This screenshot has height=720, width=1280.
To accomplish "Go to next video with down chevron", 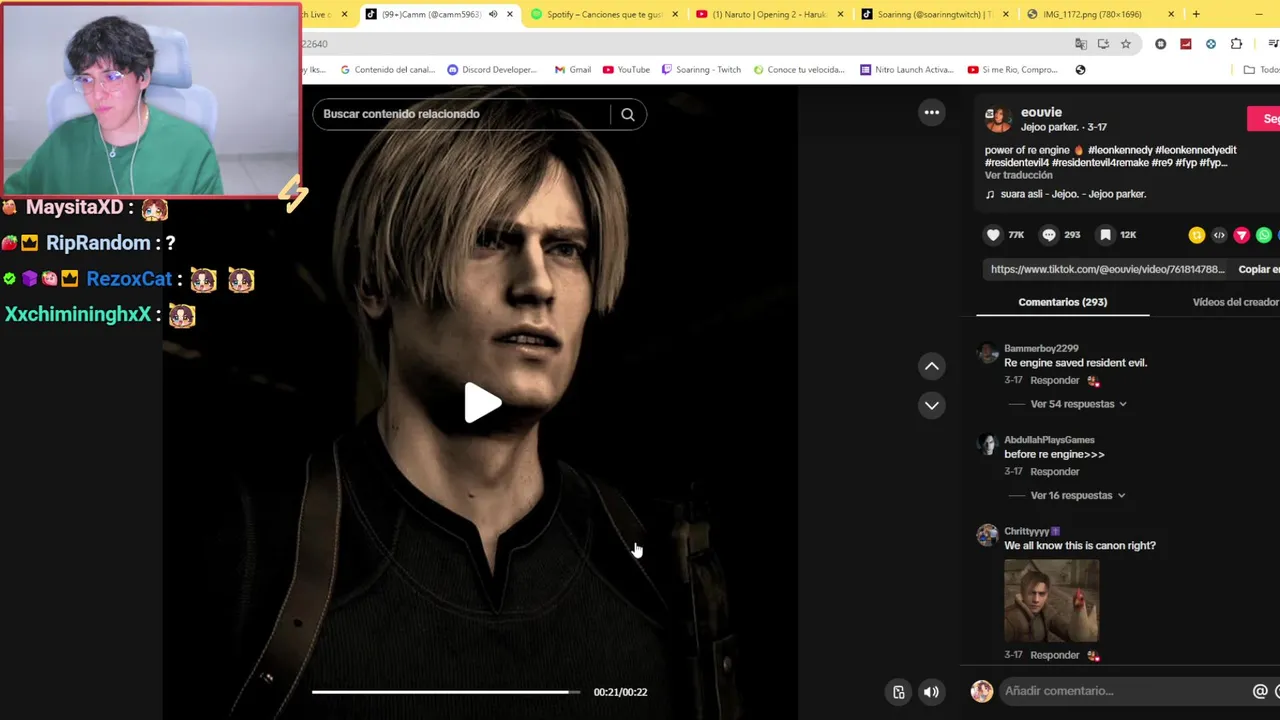I will (932, 405).
